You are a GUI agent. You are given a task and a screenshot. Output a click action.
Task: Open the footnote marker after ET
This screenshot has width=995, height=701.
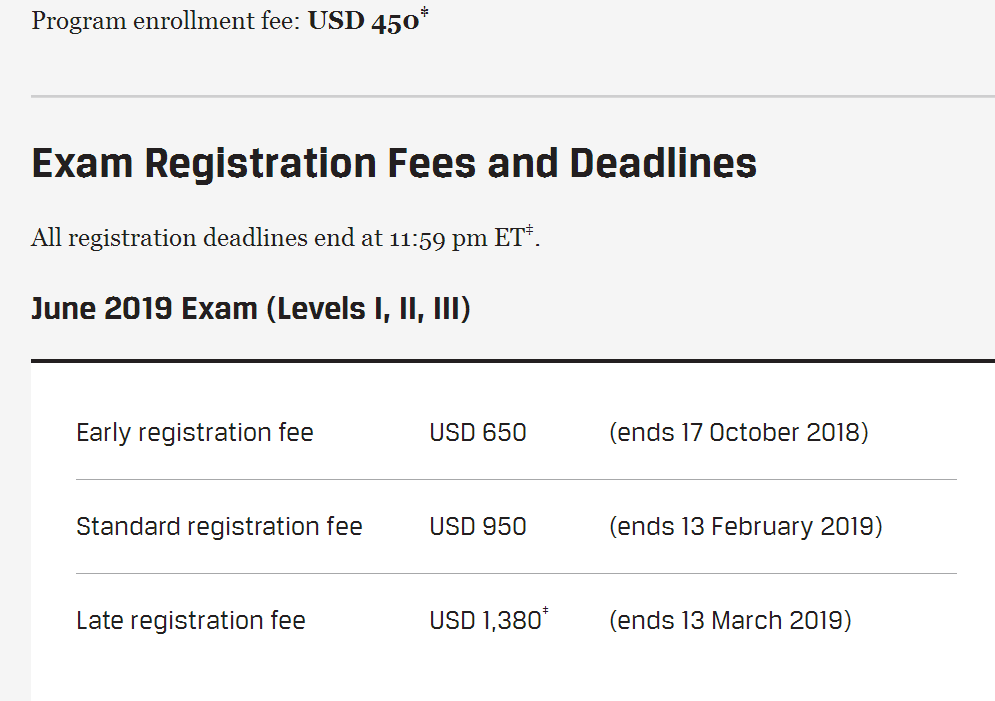click(529, 232)
